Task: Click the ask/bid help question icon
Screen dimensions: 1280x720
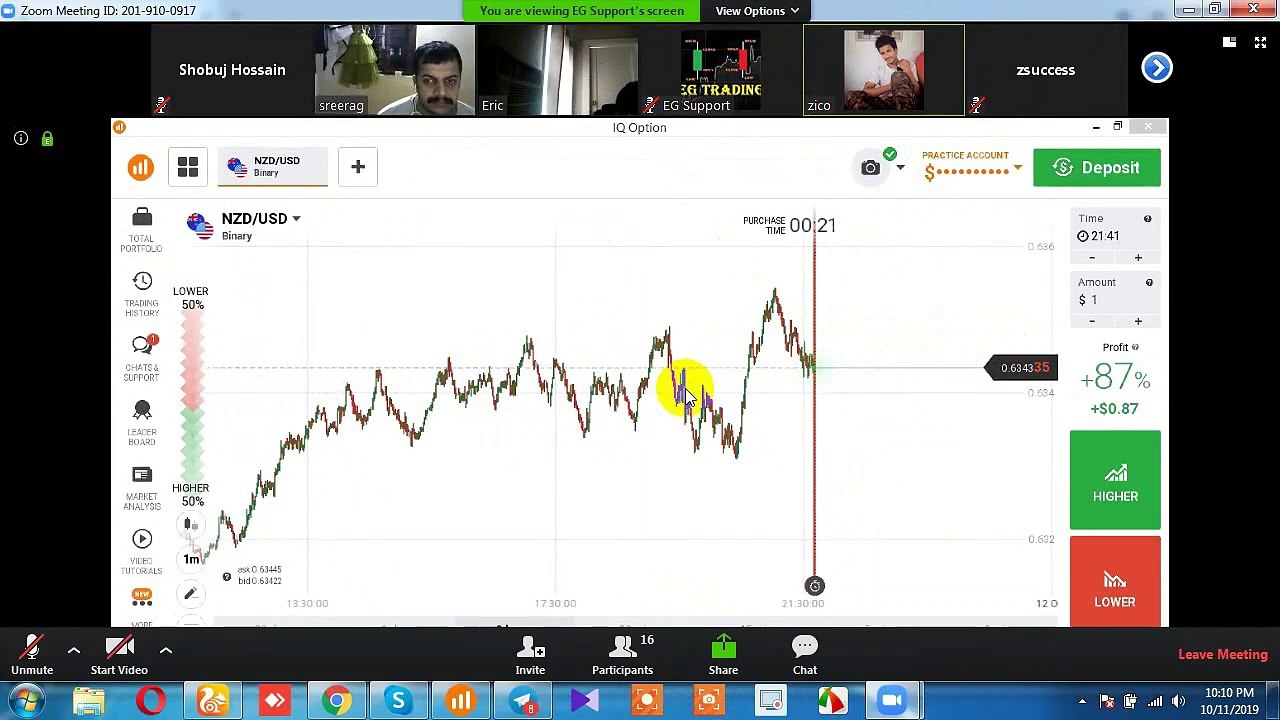Action: pyautogui.click(x=227, y=576)
